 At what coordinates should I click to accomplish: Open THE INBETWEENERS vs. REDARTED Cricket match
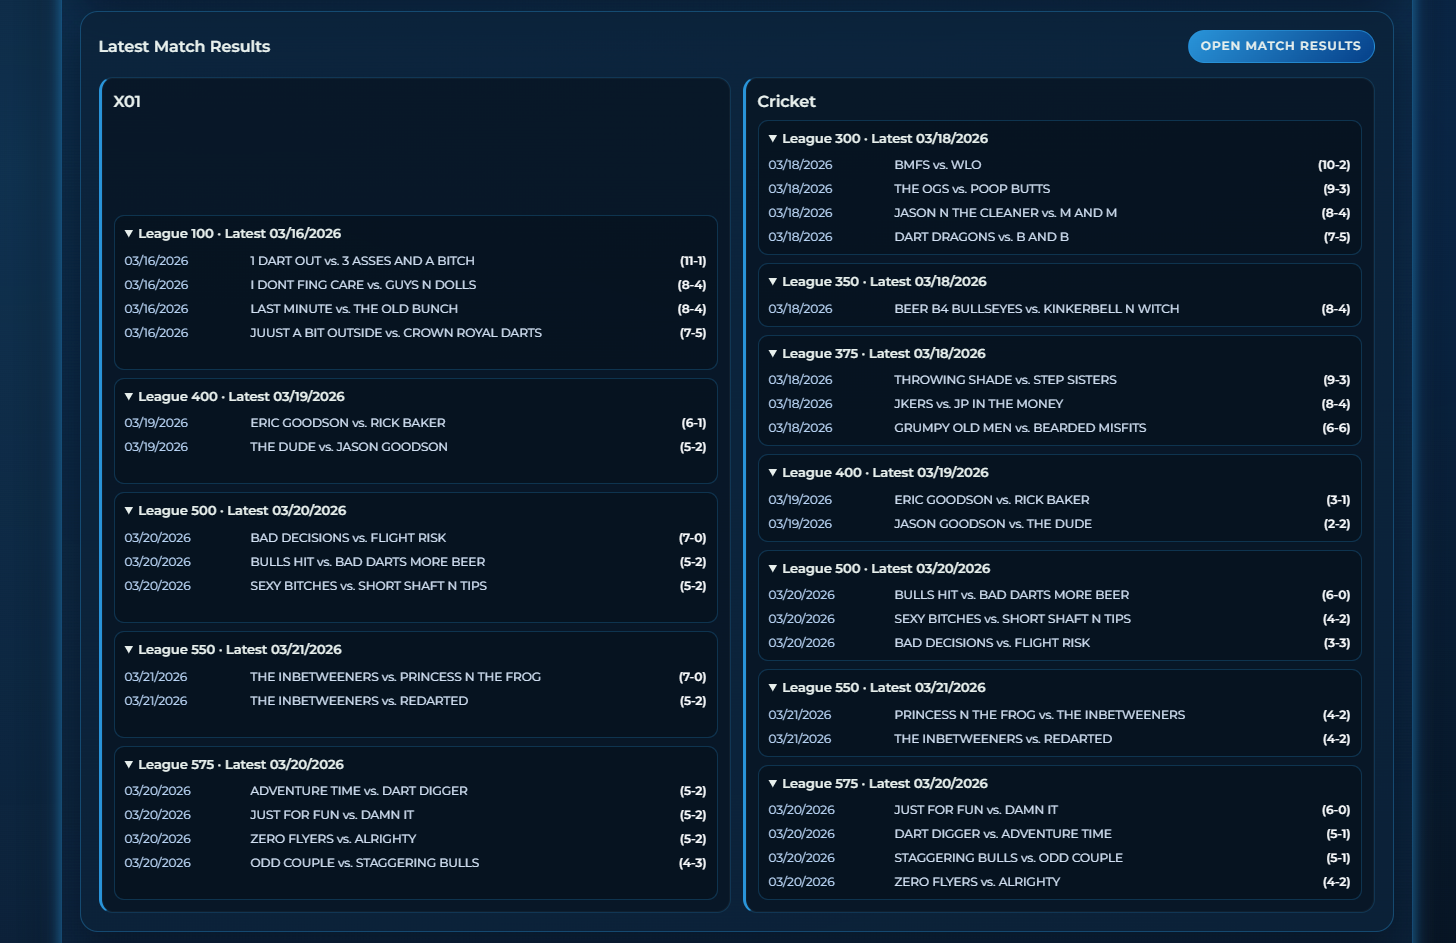click(1004, 738)
